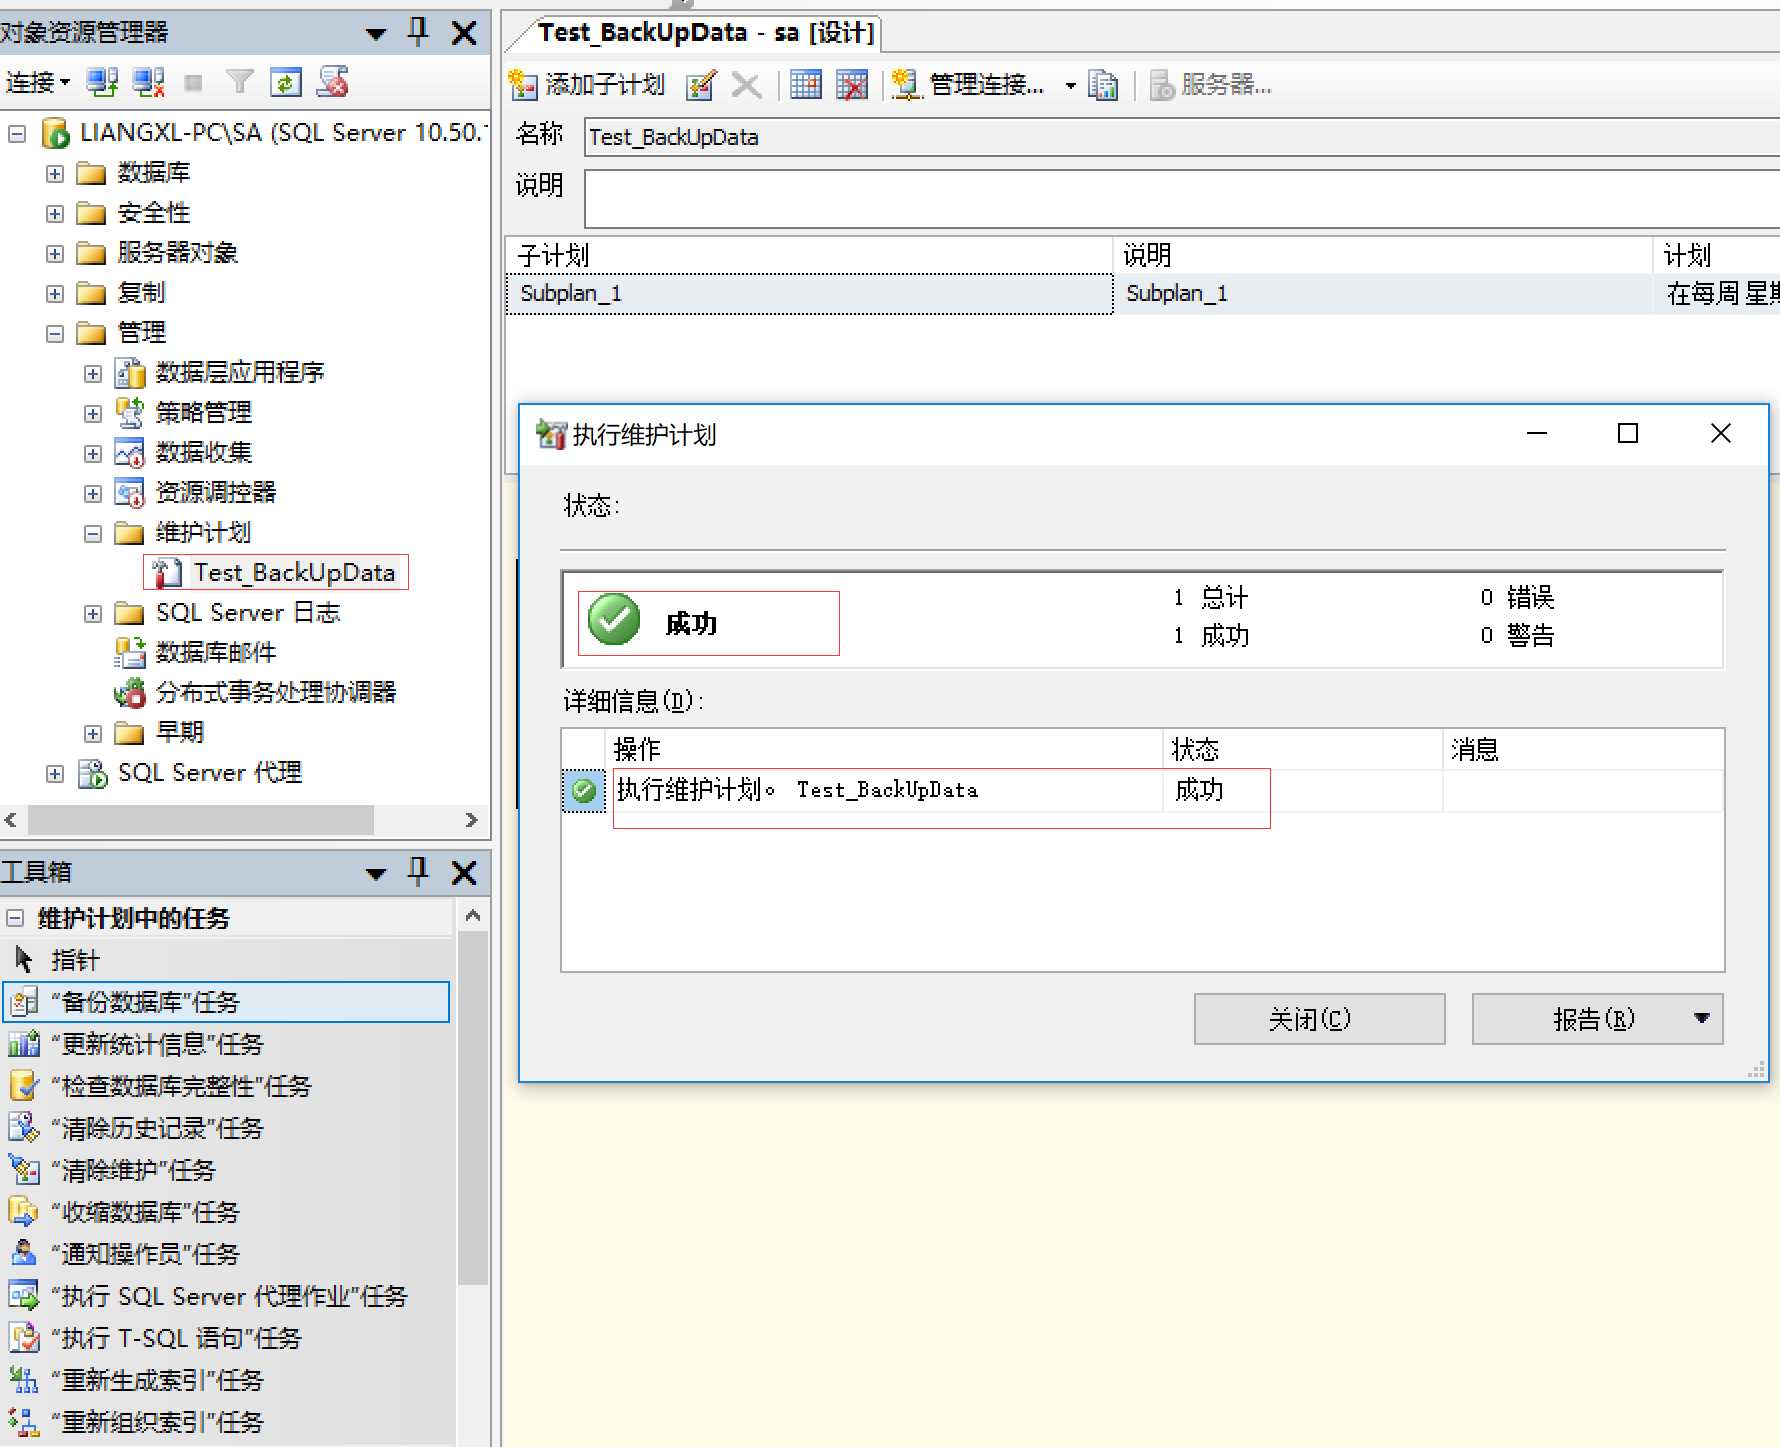
Task: Click the 名称 input field
Action: tap(1181, 137)
